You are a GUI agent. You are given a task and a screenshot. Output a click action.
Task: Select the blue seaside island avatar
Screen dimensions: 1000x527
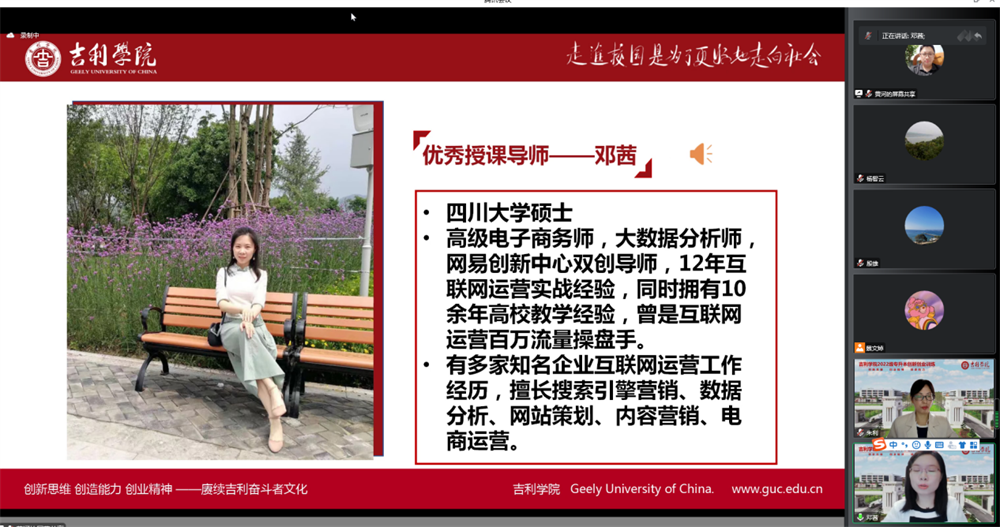924,225
